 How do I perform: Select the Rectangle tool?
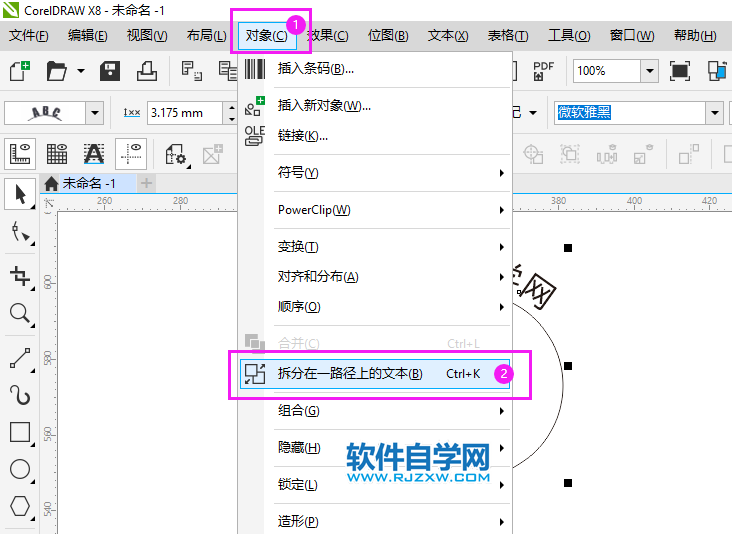pos(20,433)
